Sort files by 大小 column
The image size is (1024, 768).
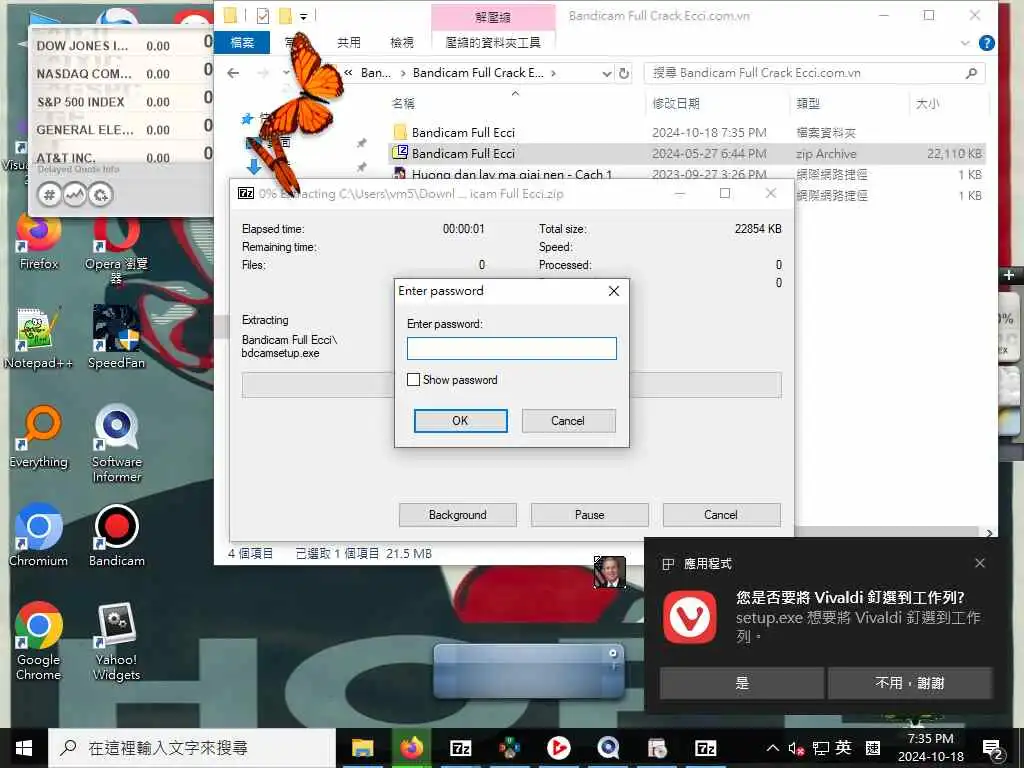coord(927,103)
